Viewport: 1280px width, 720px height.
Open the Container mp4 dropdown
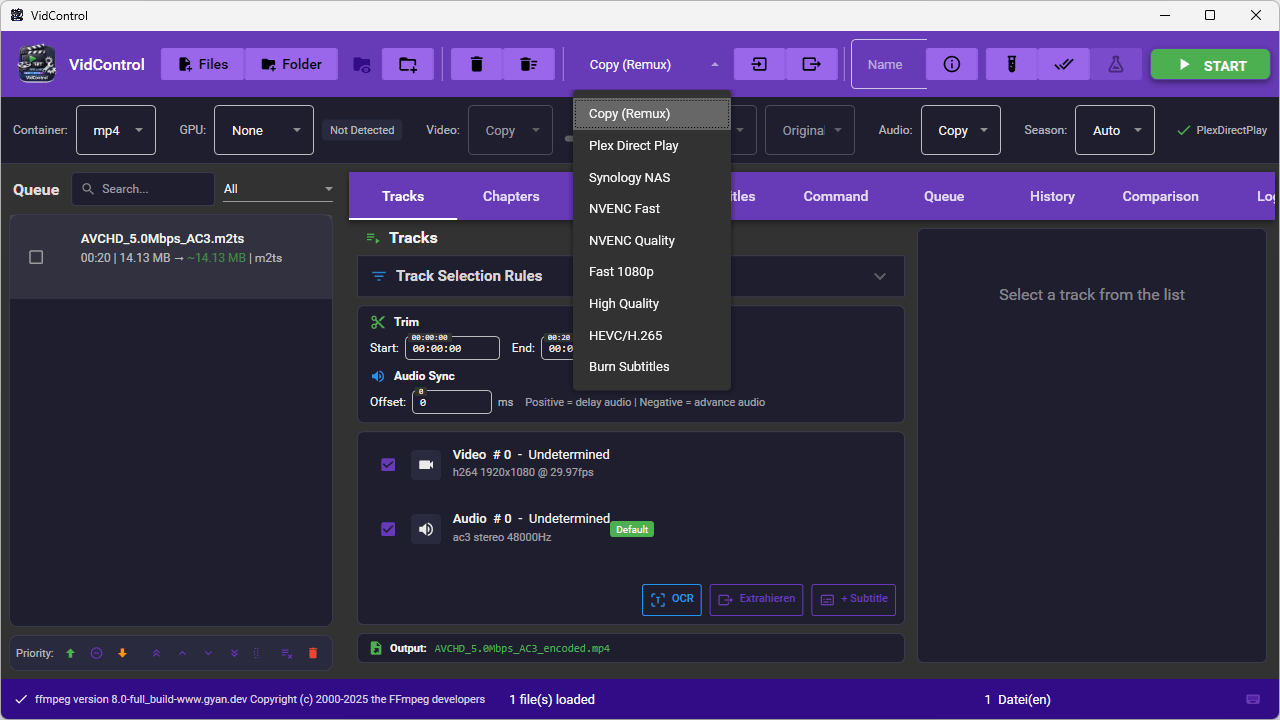(x=116, y=130)
